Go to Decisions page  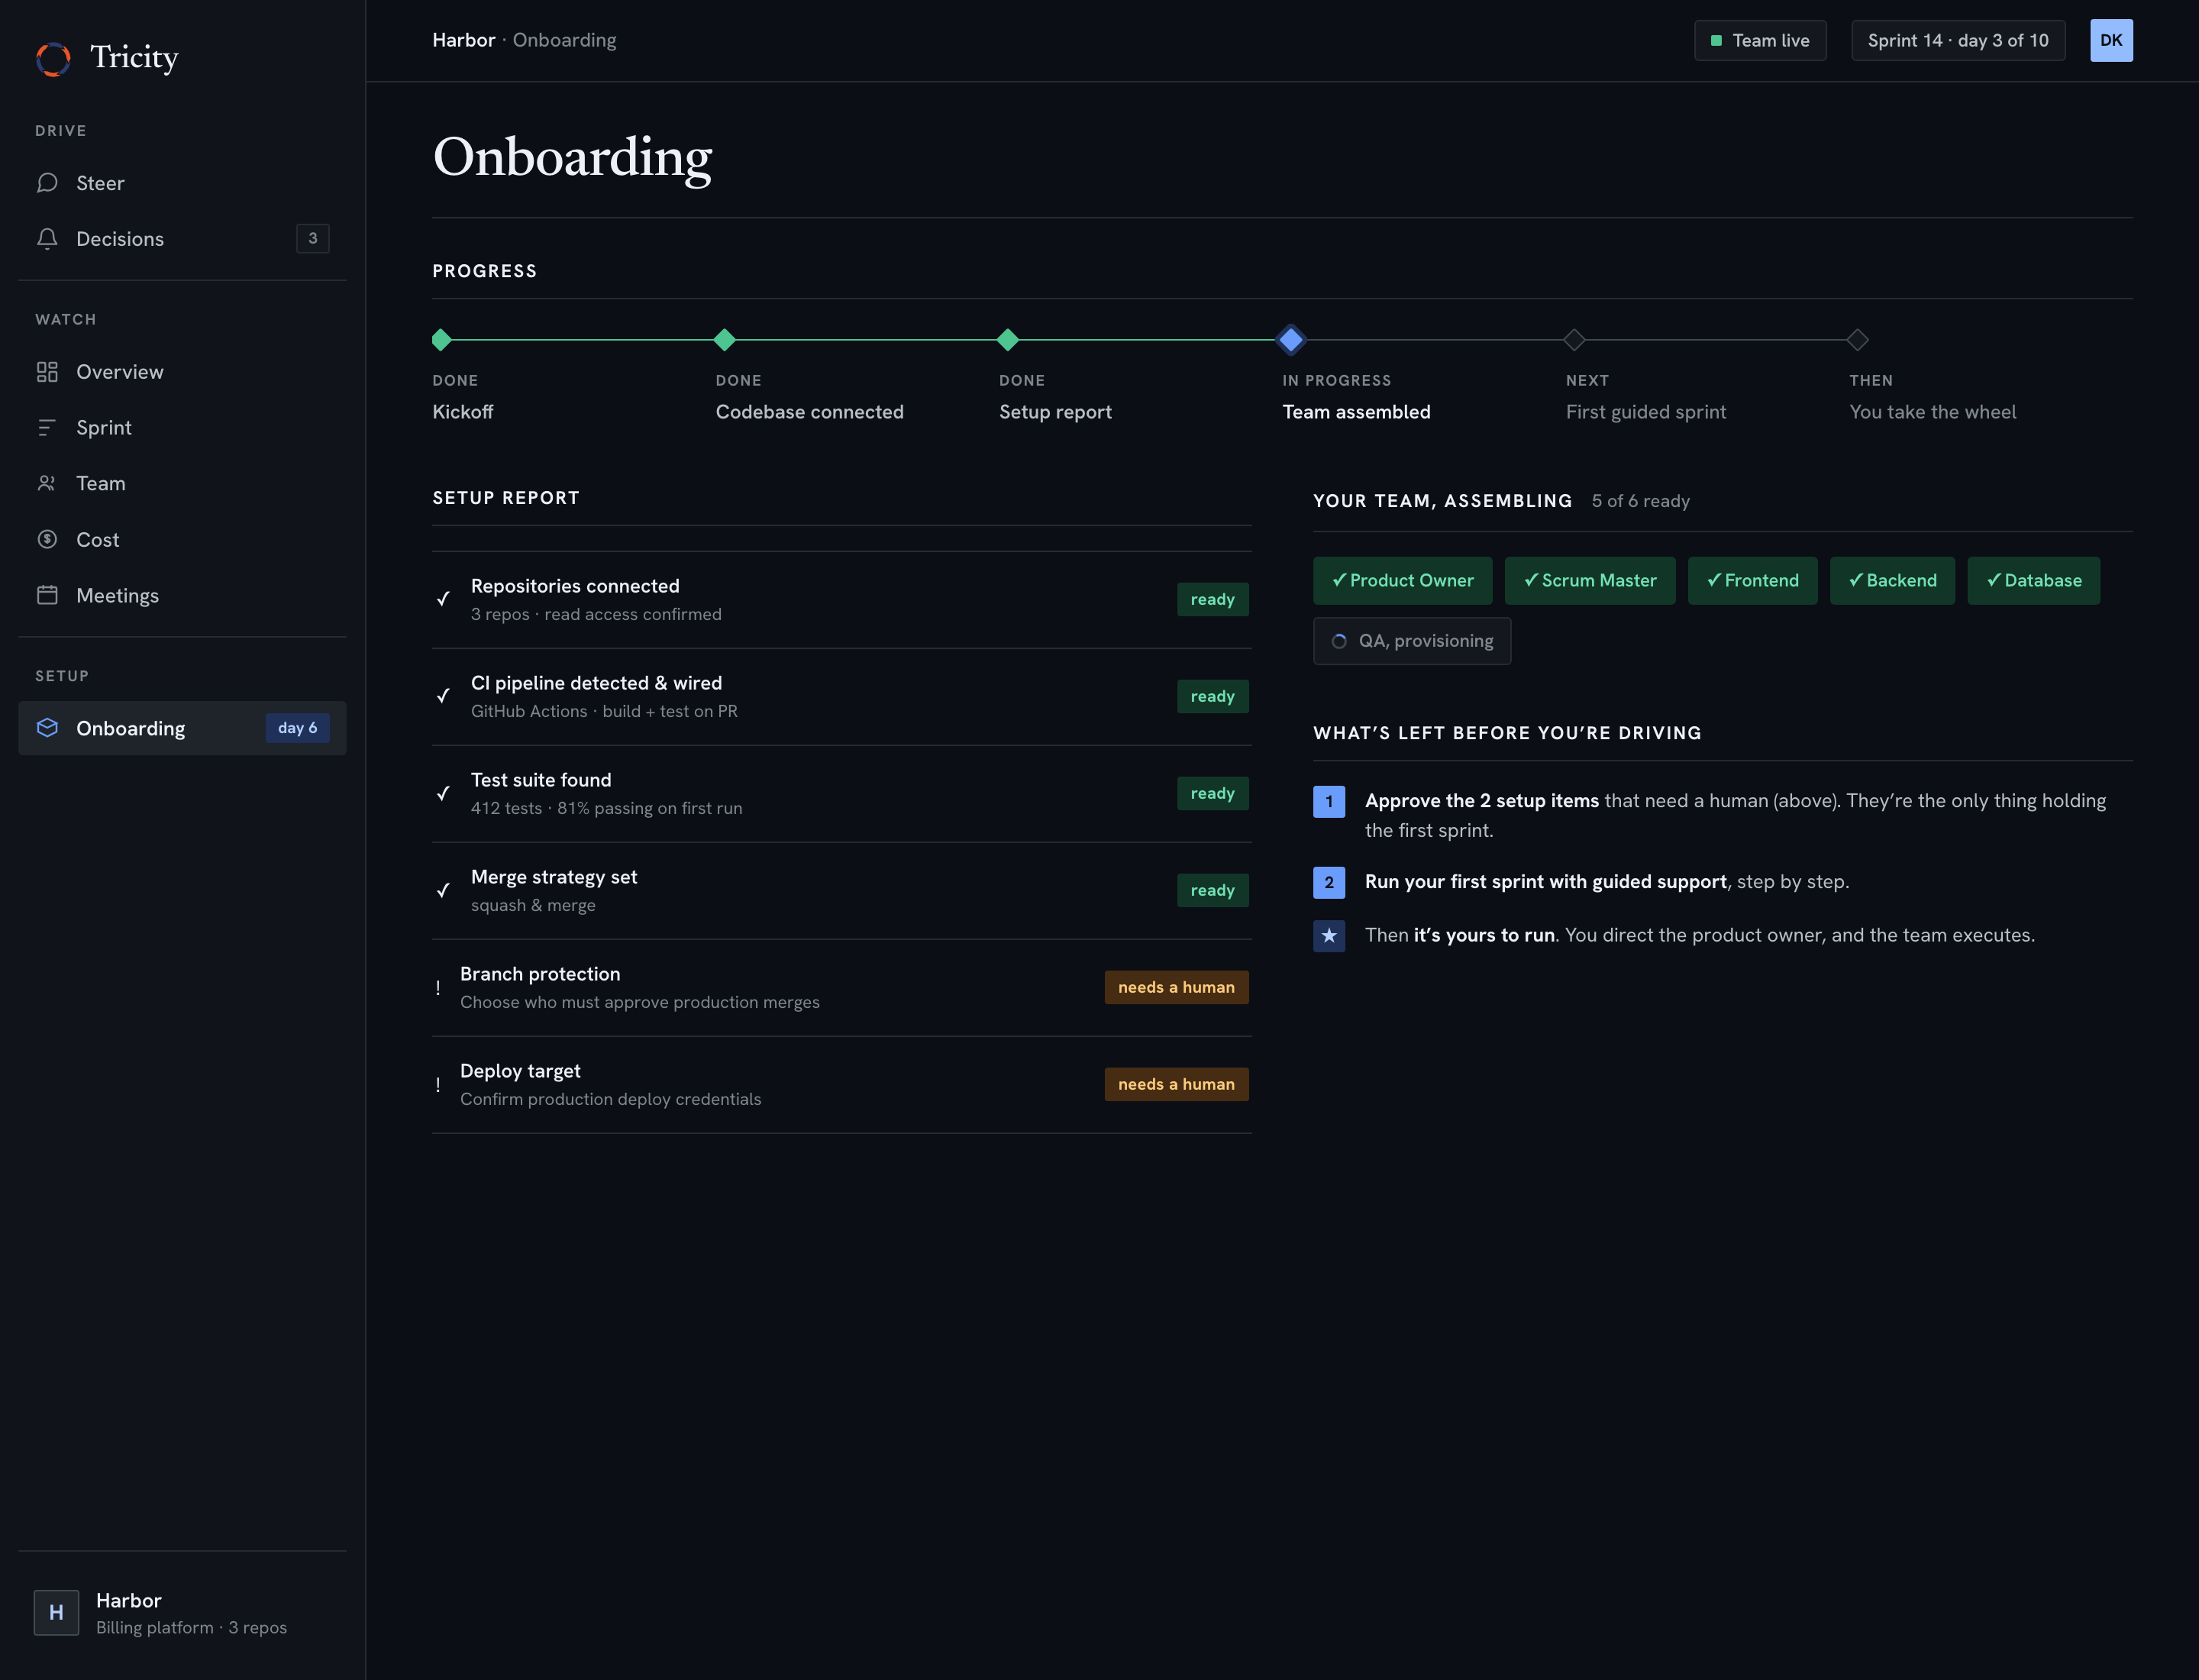click(182, 238)
